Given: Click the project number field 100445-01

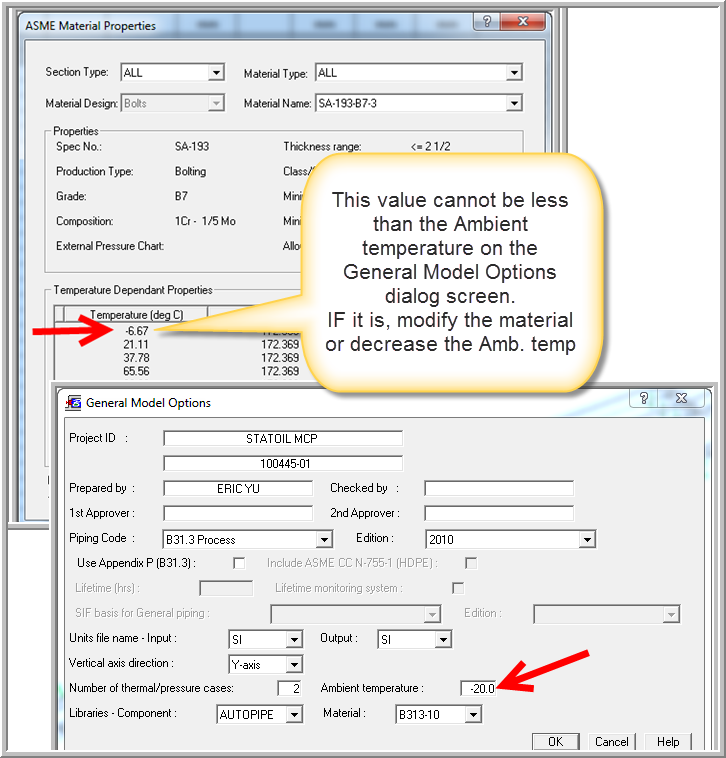Looking at the screenshot, I should pos(283,464).
